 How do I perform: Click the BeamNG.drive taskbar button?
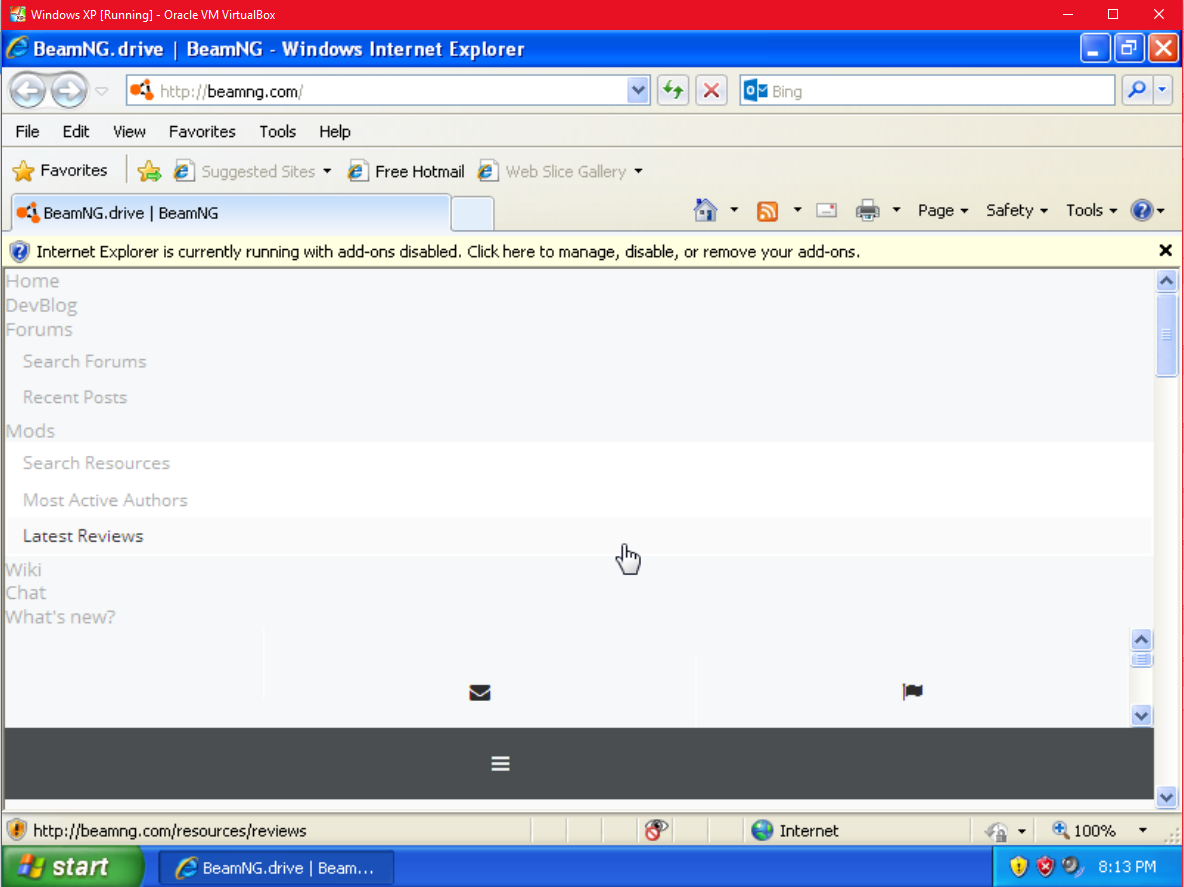tap(276, 867)
